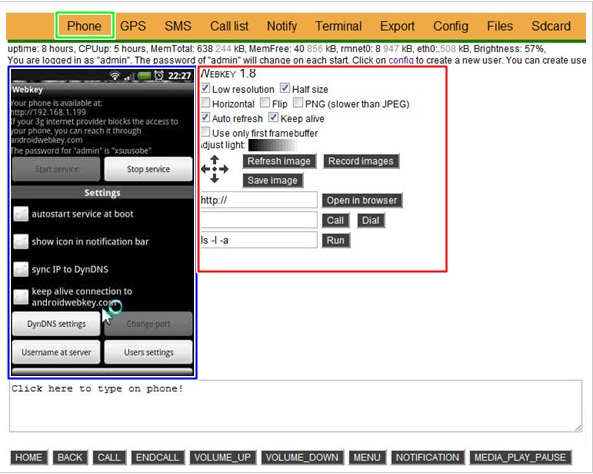This screenshot has width=593, height=474.
Task: Click the ls -l -a command field
Action: pos(259,240)
